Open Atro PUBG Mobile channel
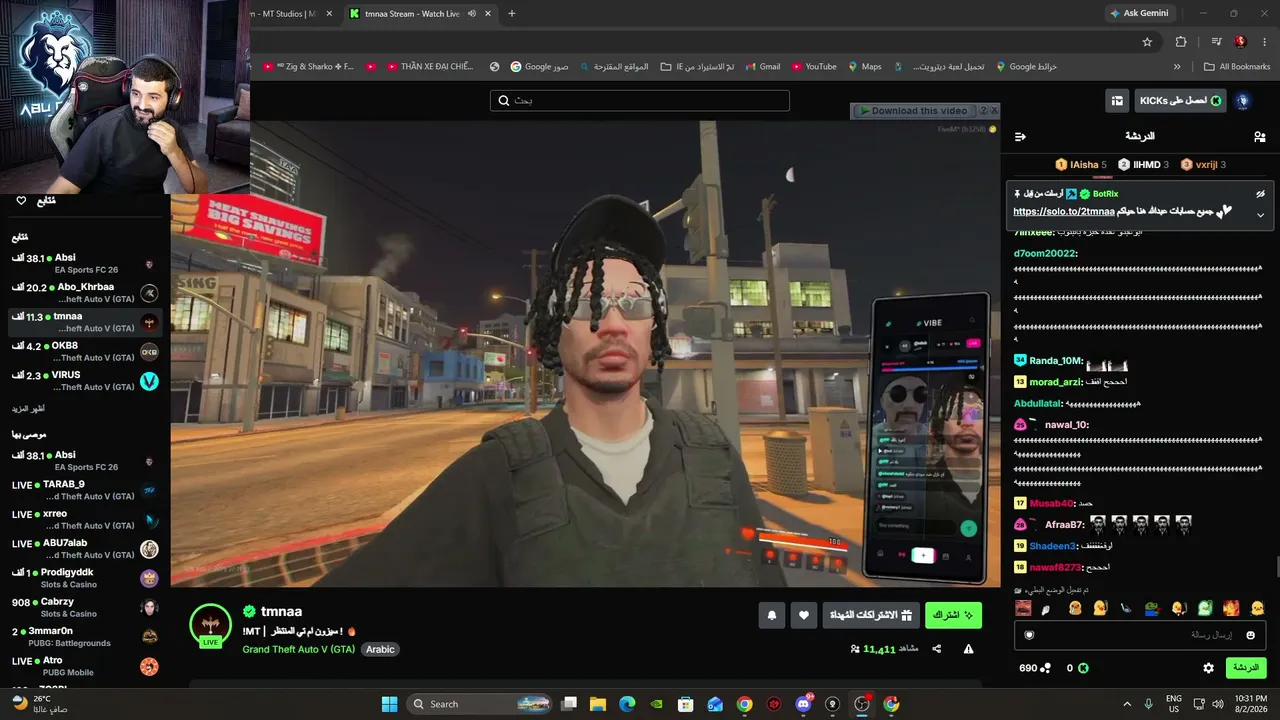1280x720 pixels. (85, 666)
